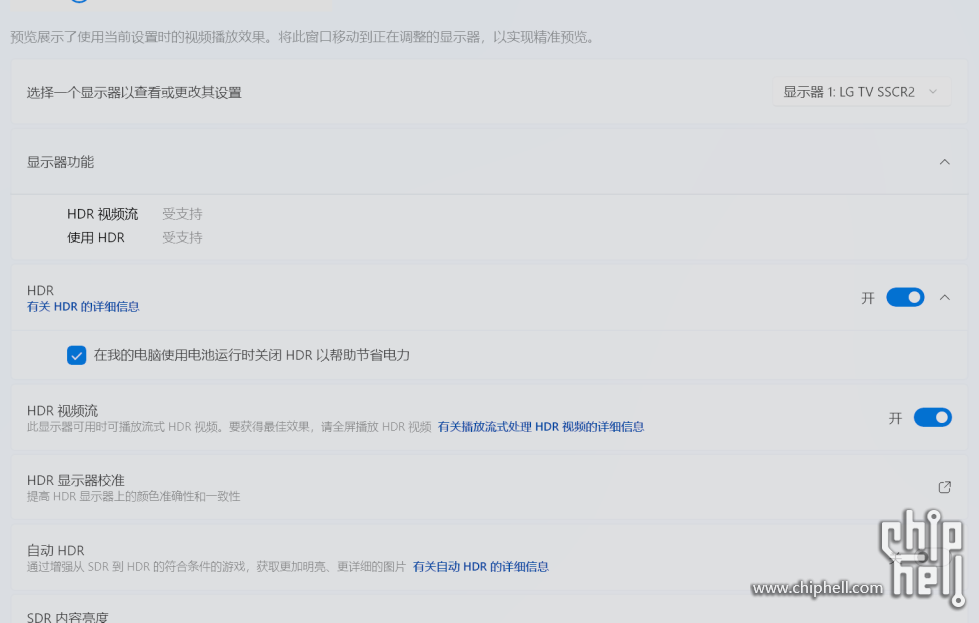This screenshot has height=623, width=979.
Task: Click the 自动 HDR setting title
Action: point(56,551)
